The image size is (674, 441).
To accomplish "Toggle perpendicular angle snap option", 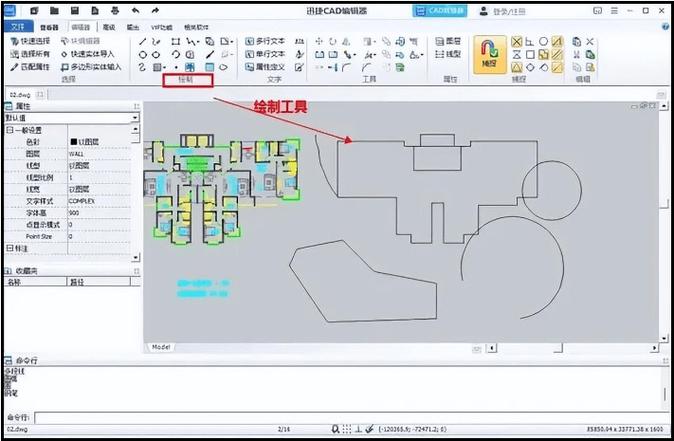I will tap(530, 42).
